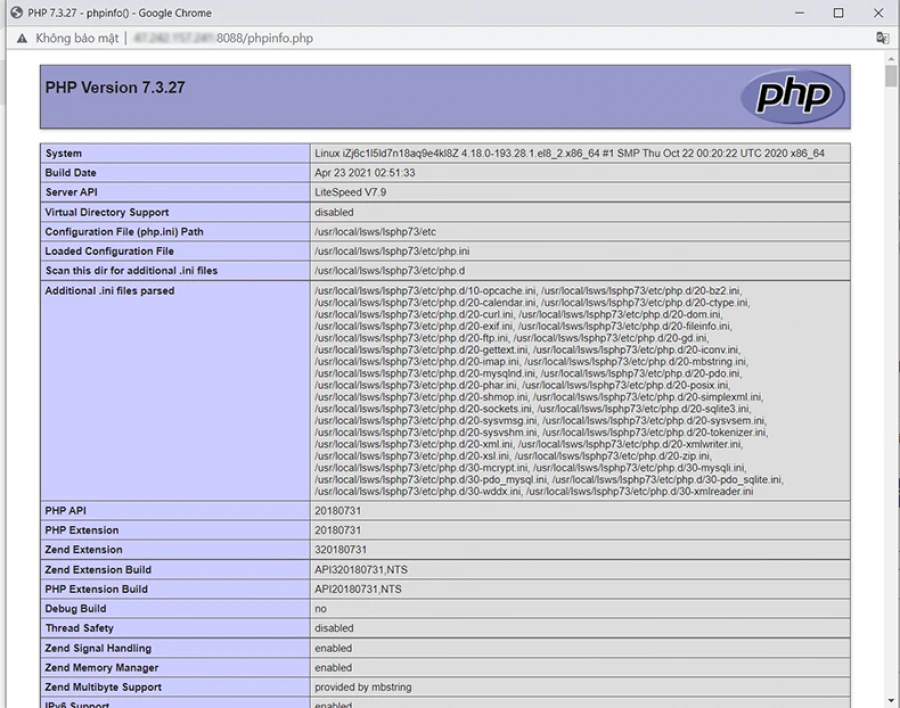Click the path '/usr/local/lsws/lsphp73/etc'
Image resolution: width=900 pixels, height=708 pixels.
pos(375,231)
